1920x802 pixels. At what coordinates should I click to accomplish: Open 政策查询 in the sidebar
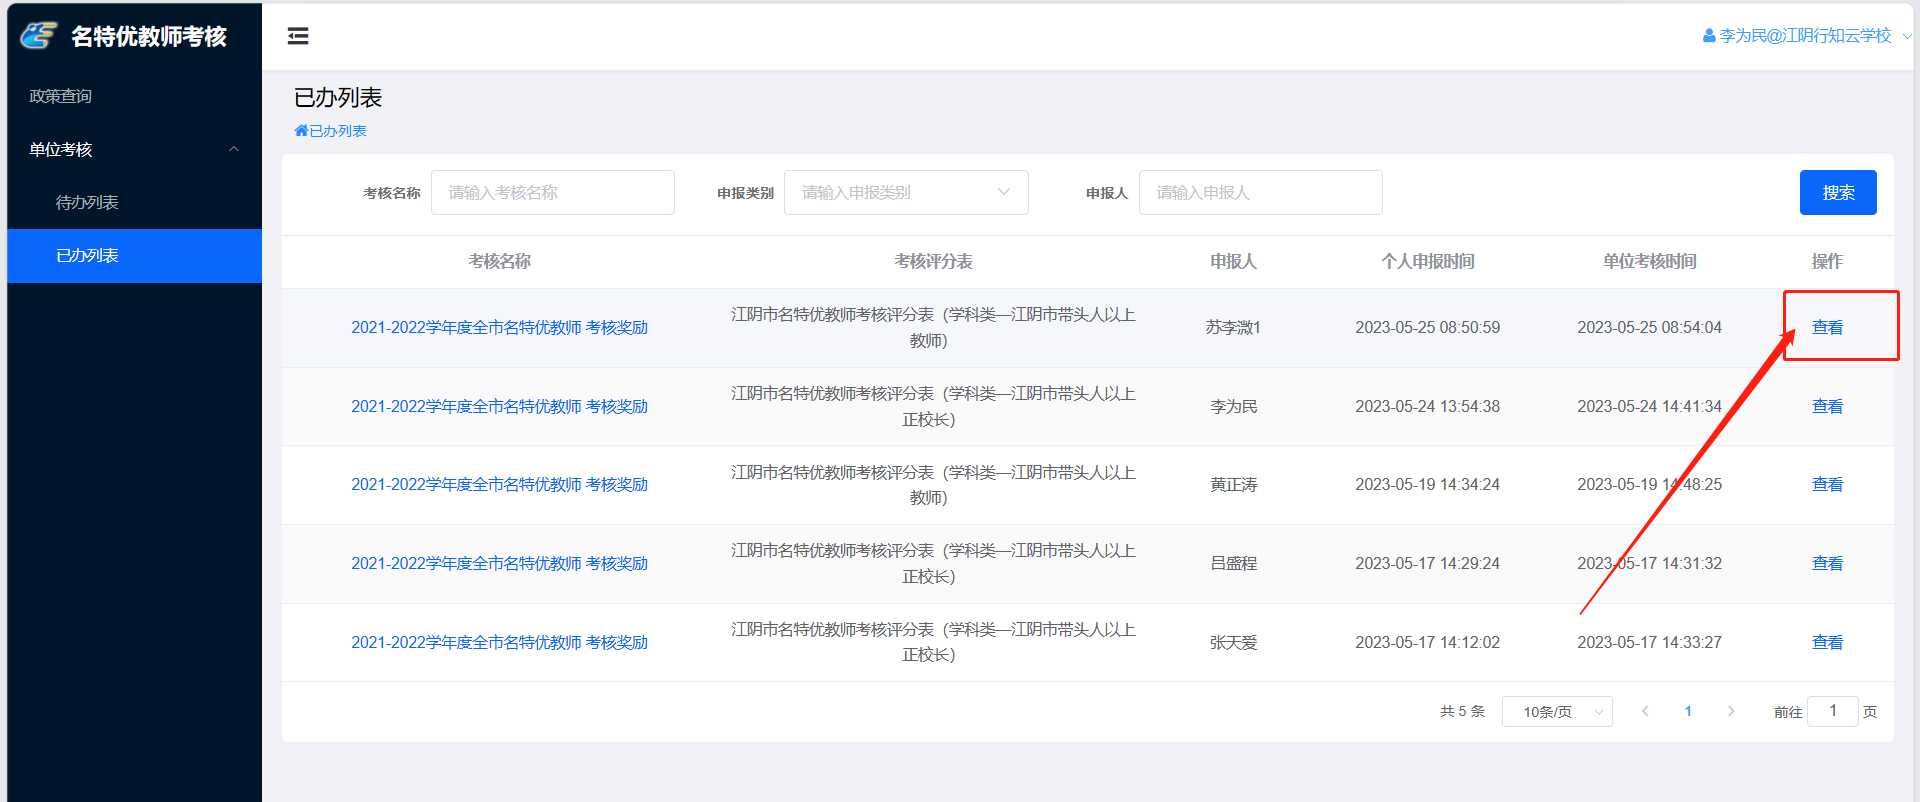pos(61,96)
